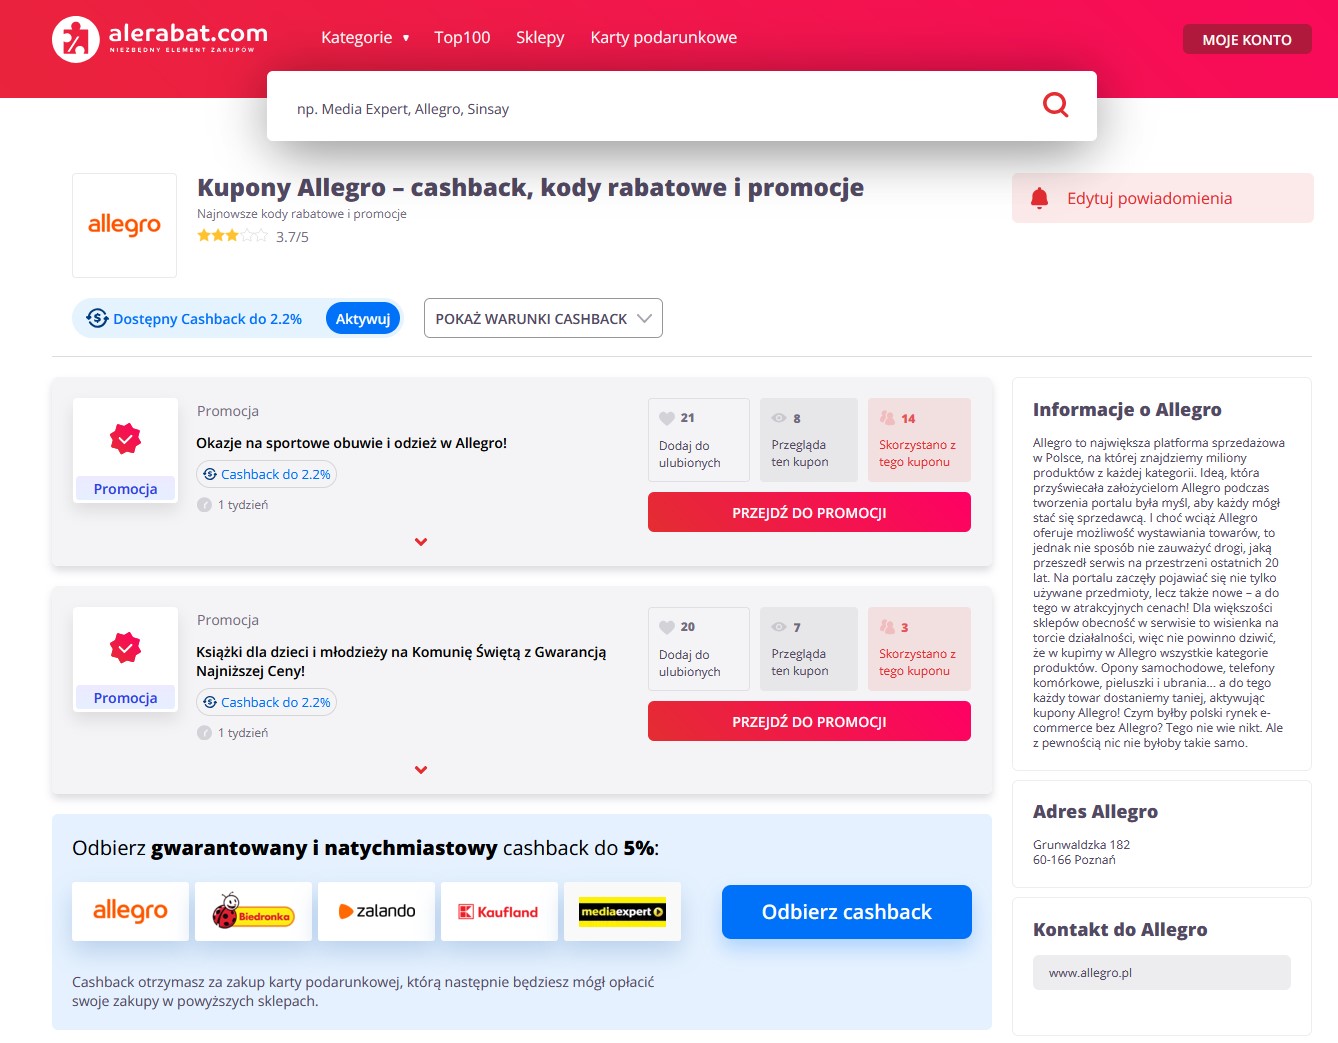Click 'Grunwaldzka 182' address text
This screenshot has width=1338, height=1043.
click(1081, 845)
